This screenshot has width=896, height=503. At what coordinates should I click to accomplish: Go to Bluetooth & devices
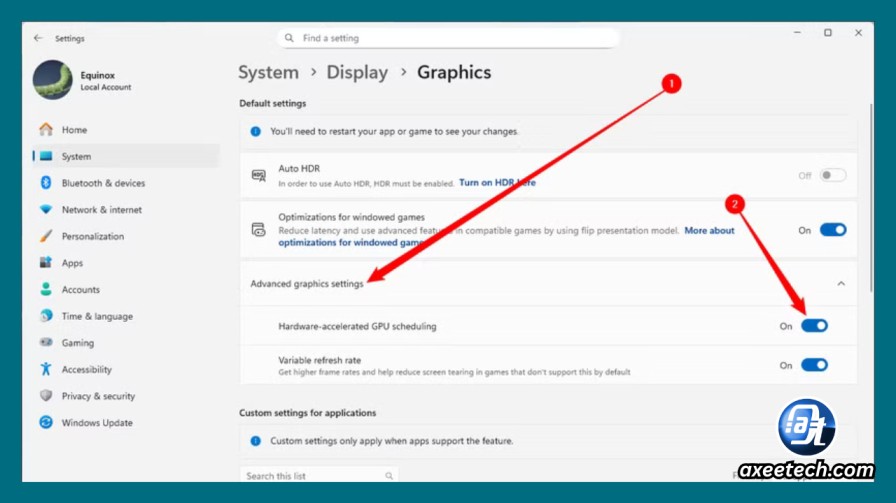pyautogui.click(x=127, y=183)
